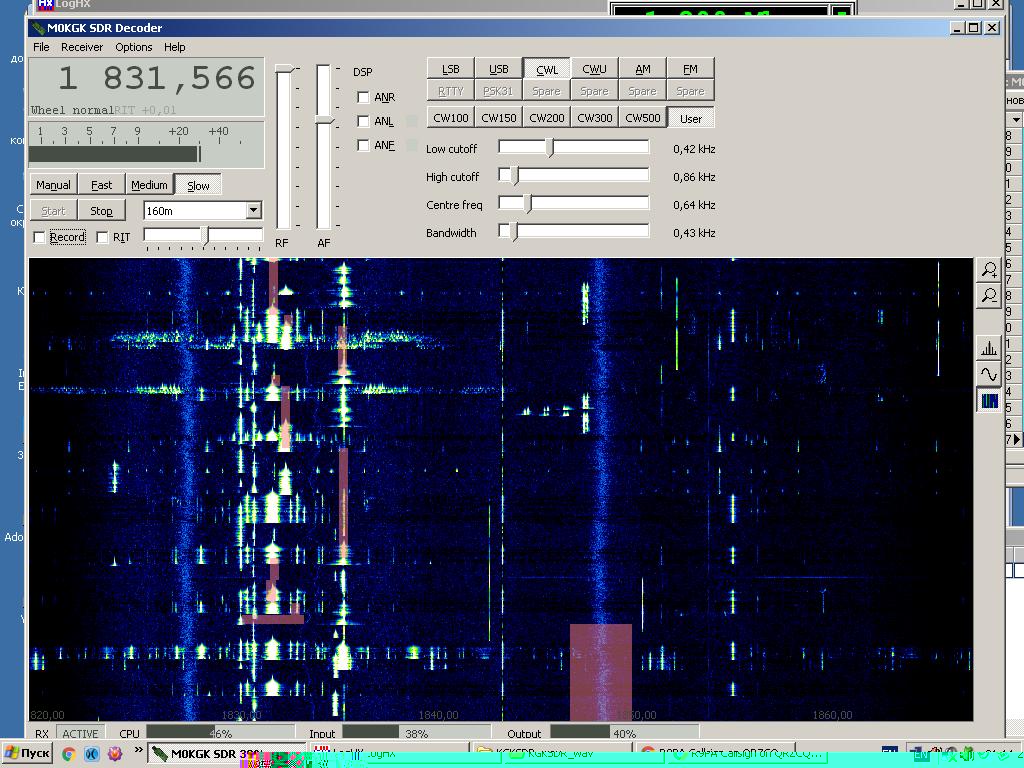The width and height of the screenshot is (1024, 768).
Task: Click the purple quick launch icon
Action: [115, 754]
